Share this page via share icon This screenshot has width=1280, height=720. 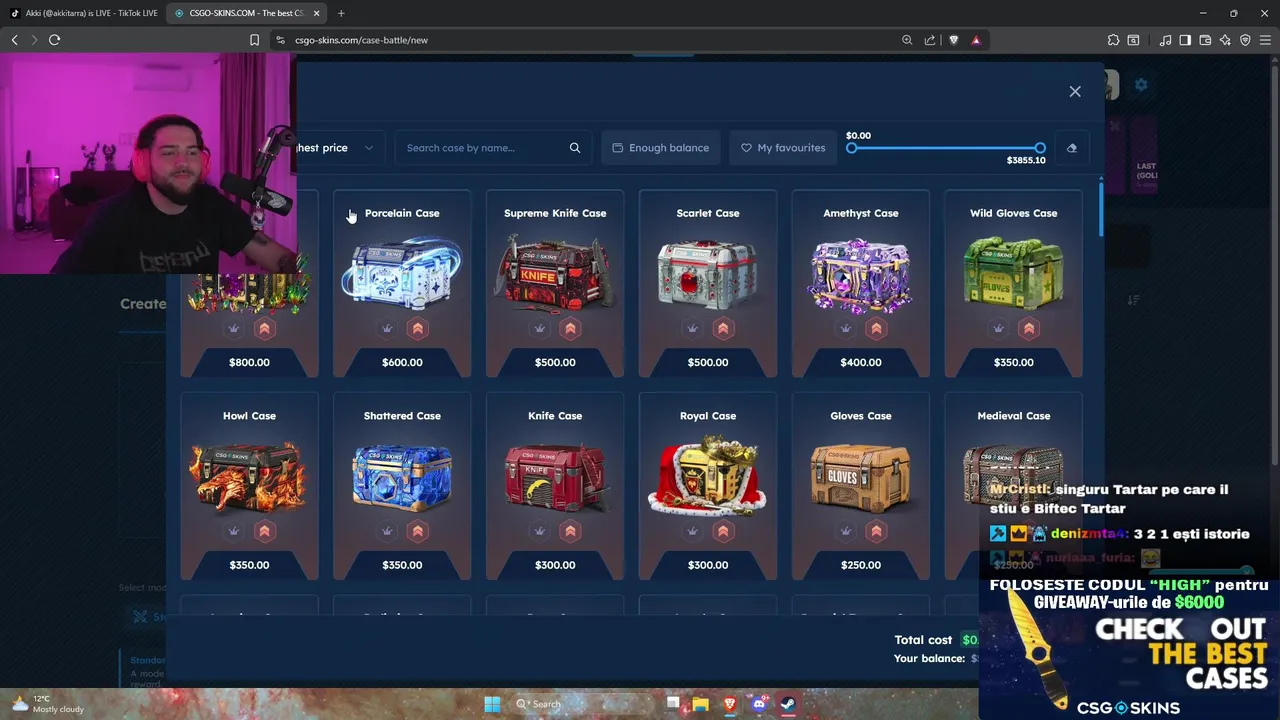pyautogui.click(x=930, y=40)
